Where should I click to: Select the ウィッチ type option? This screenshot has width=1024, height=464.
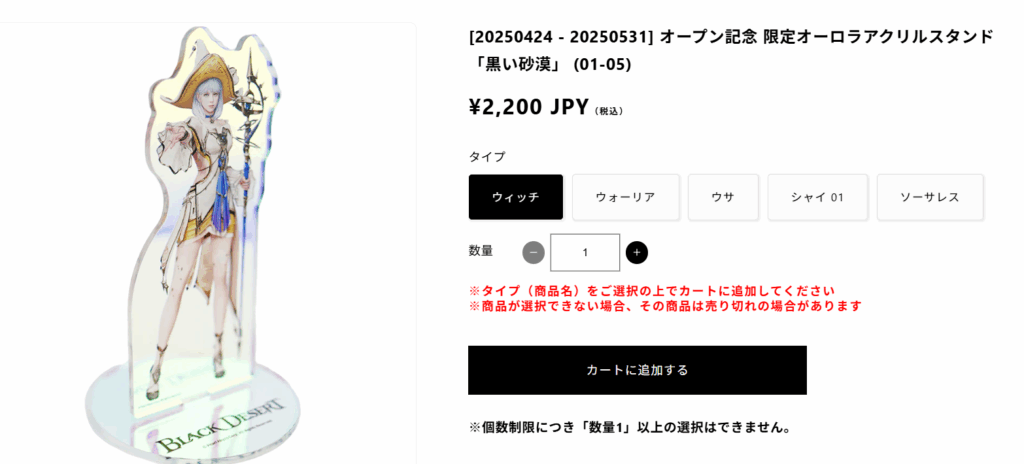coord(516,197)
